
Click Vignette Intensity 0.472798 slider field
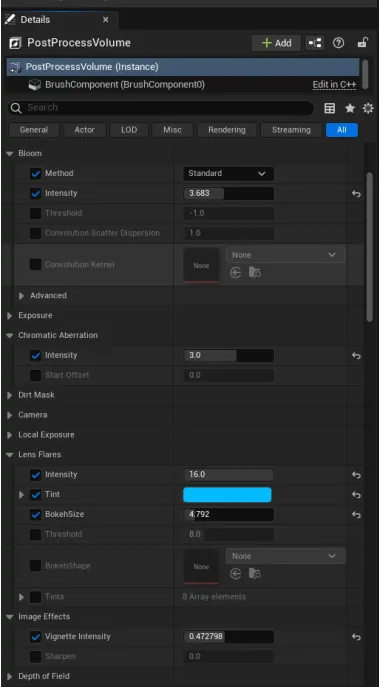tap(228, 637)
